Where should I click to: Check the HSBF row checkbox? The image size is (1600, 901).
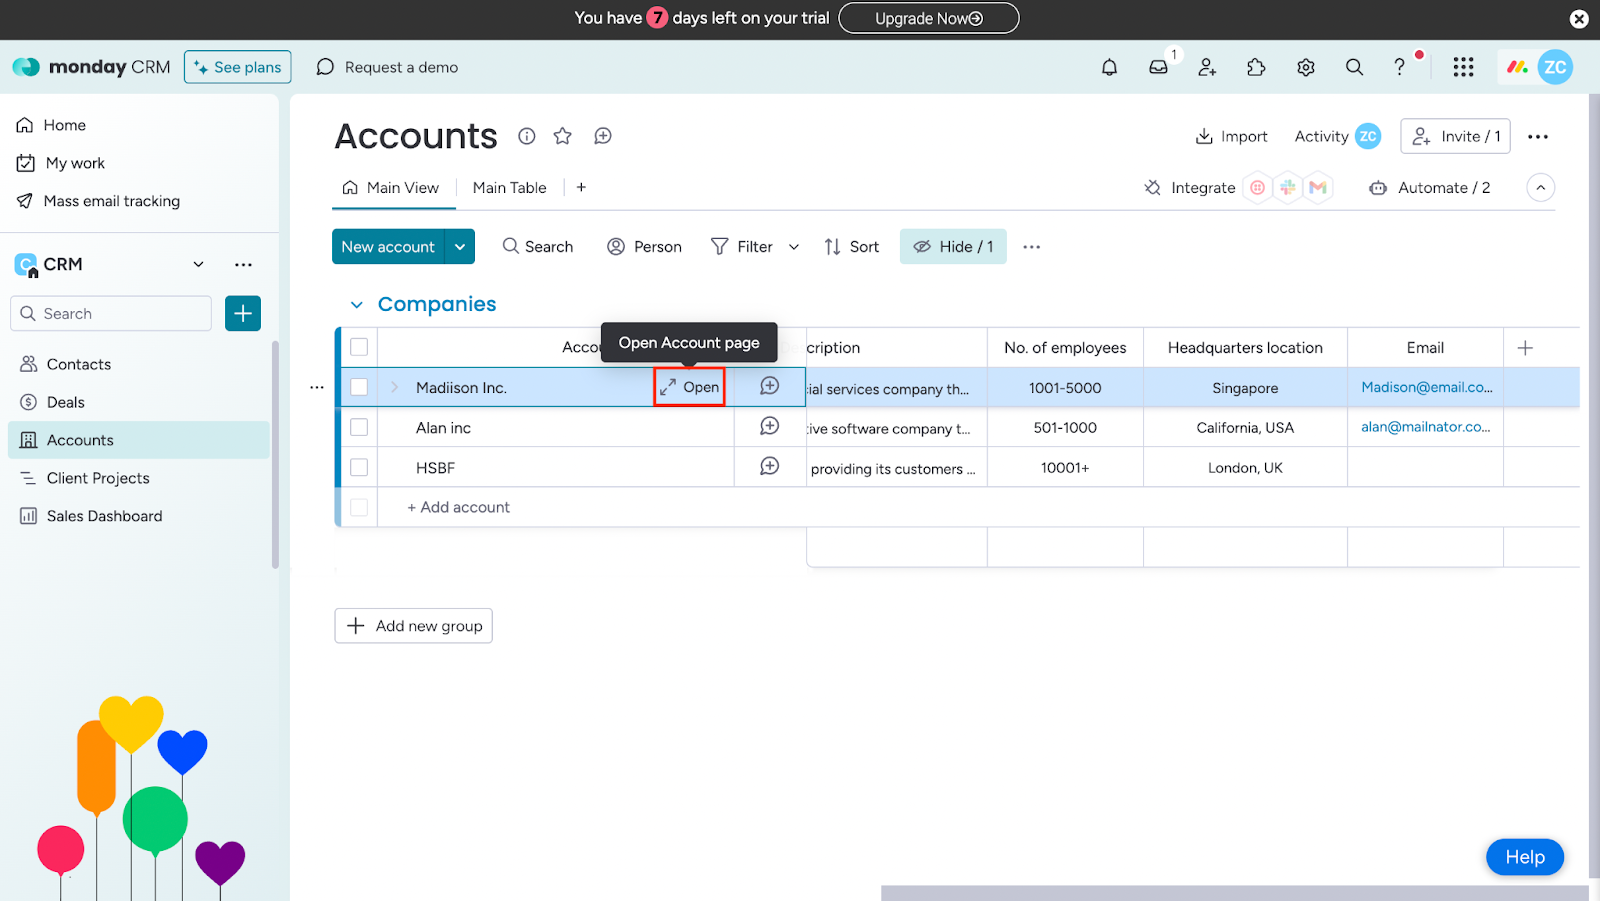click(x=359, y=467)
